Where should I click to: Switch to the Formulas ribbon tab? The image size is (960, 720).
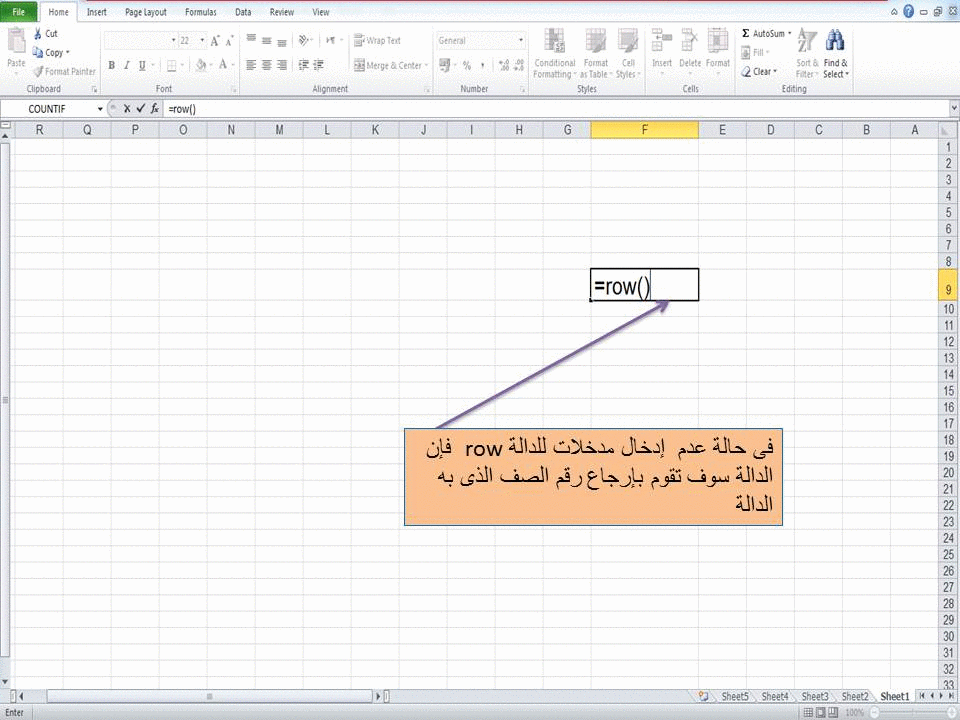pos(200,12)
